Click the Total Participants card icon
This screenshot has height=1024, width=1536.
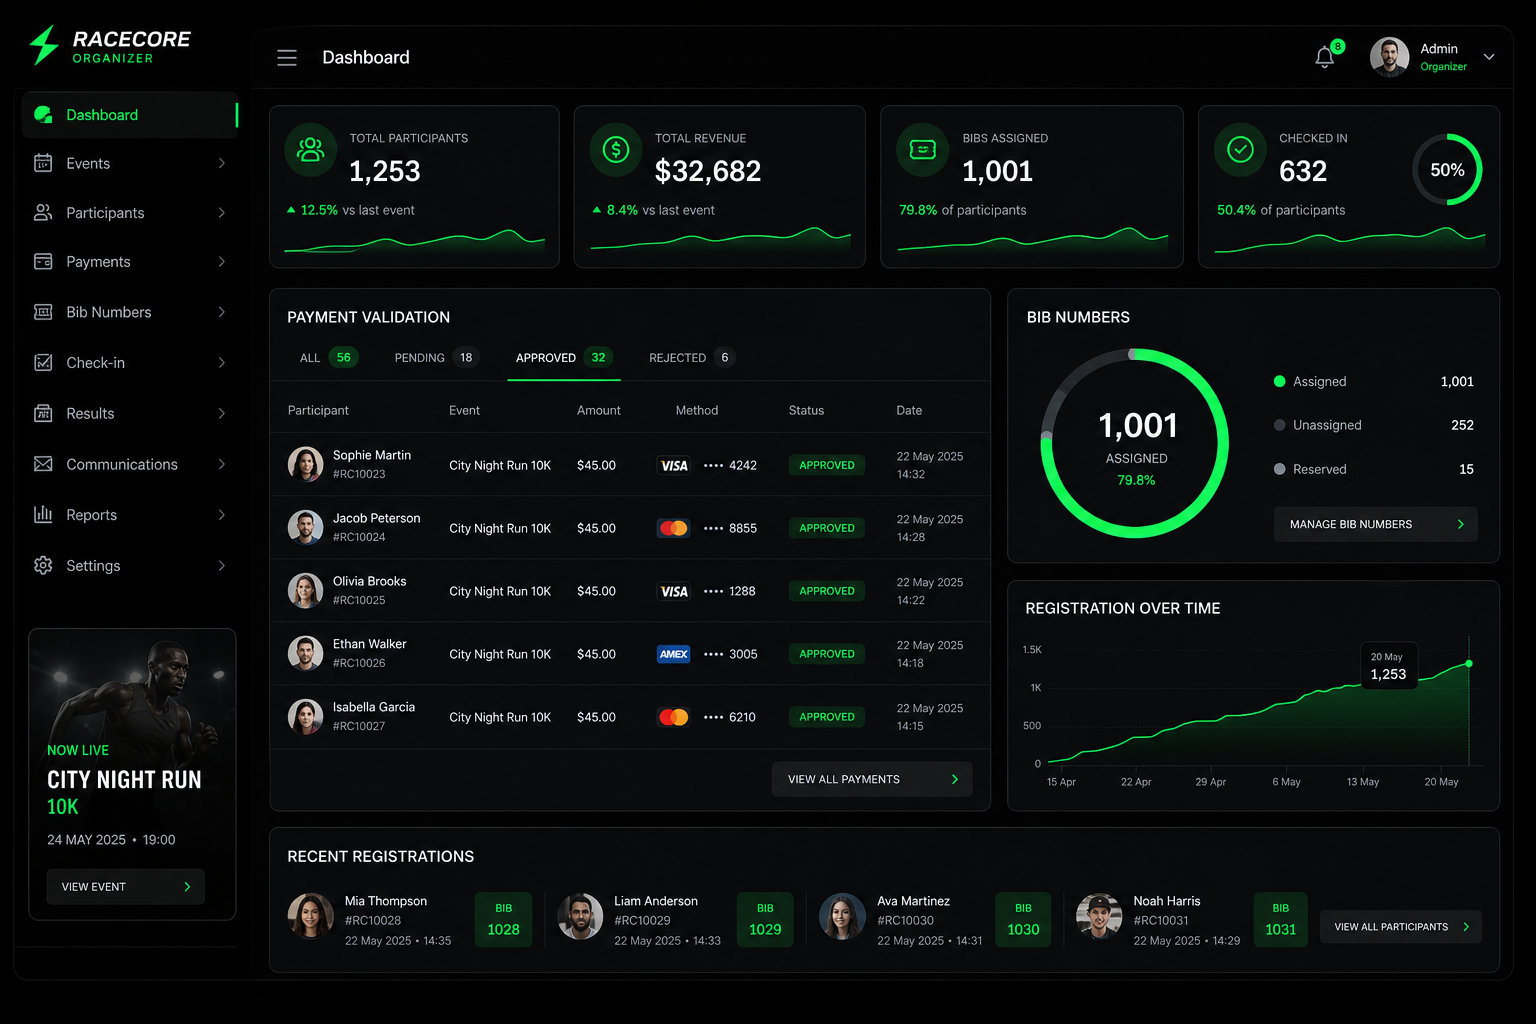point(311,150)
